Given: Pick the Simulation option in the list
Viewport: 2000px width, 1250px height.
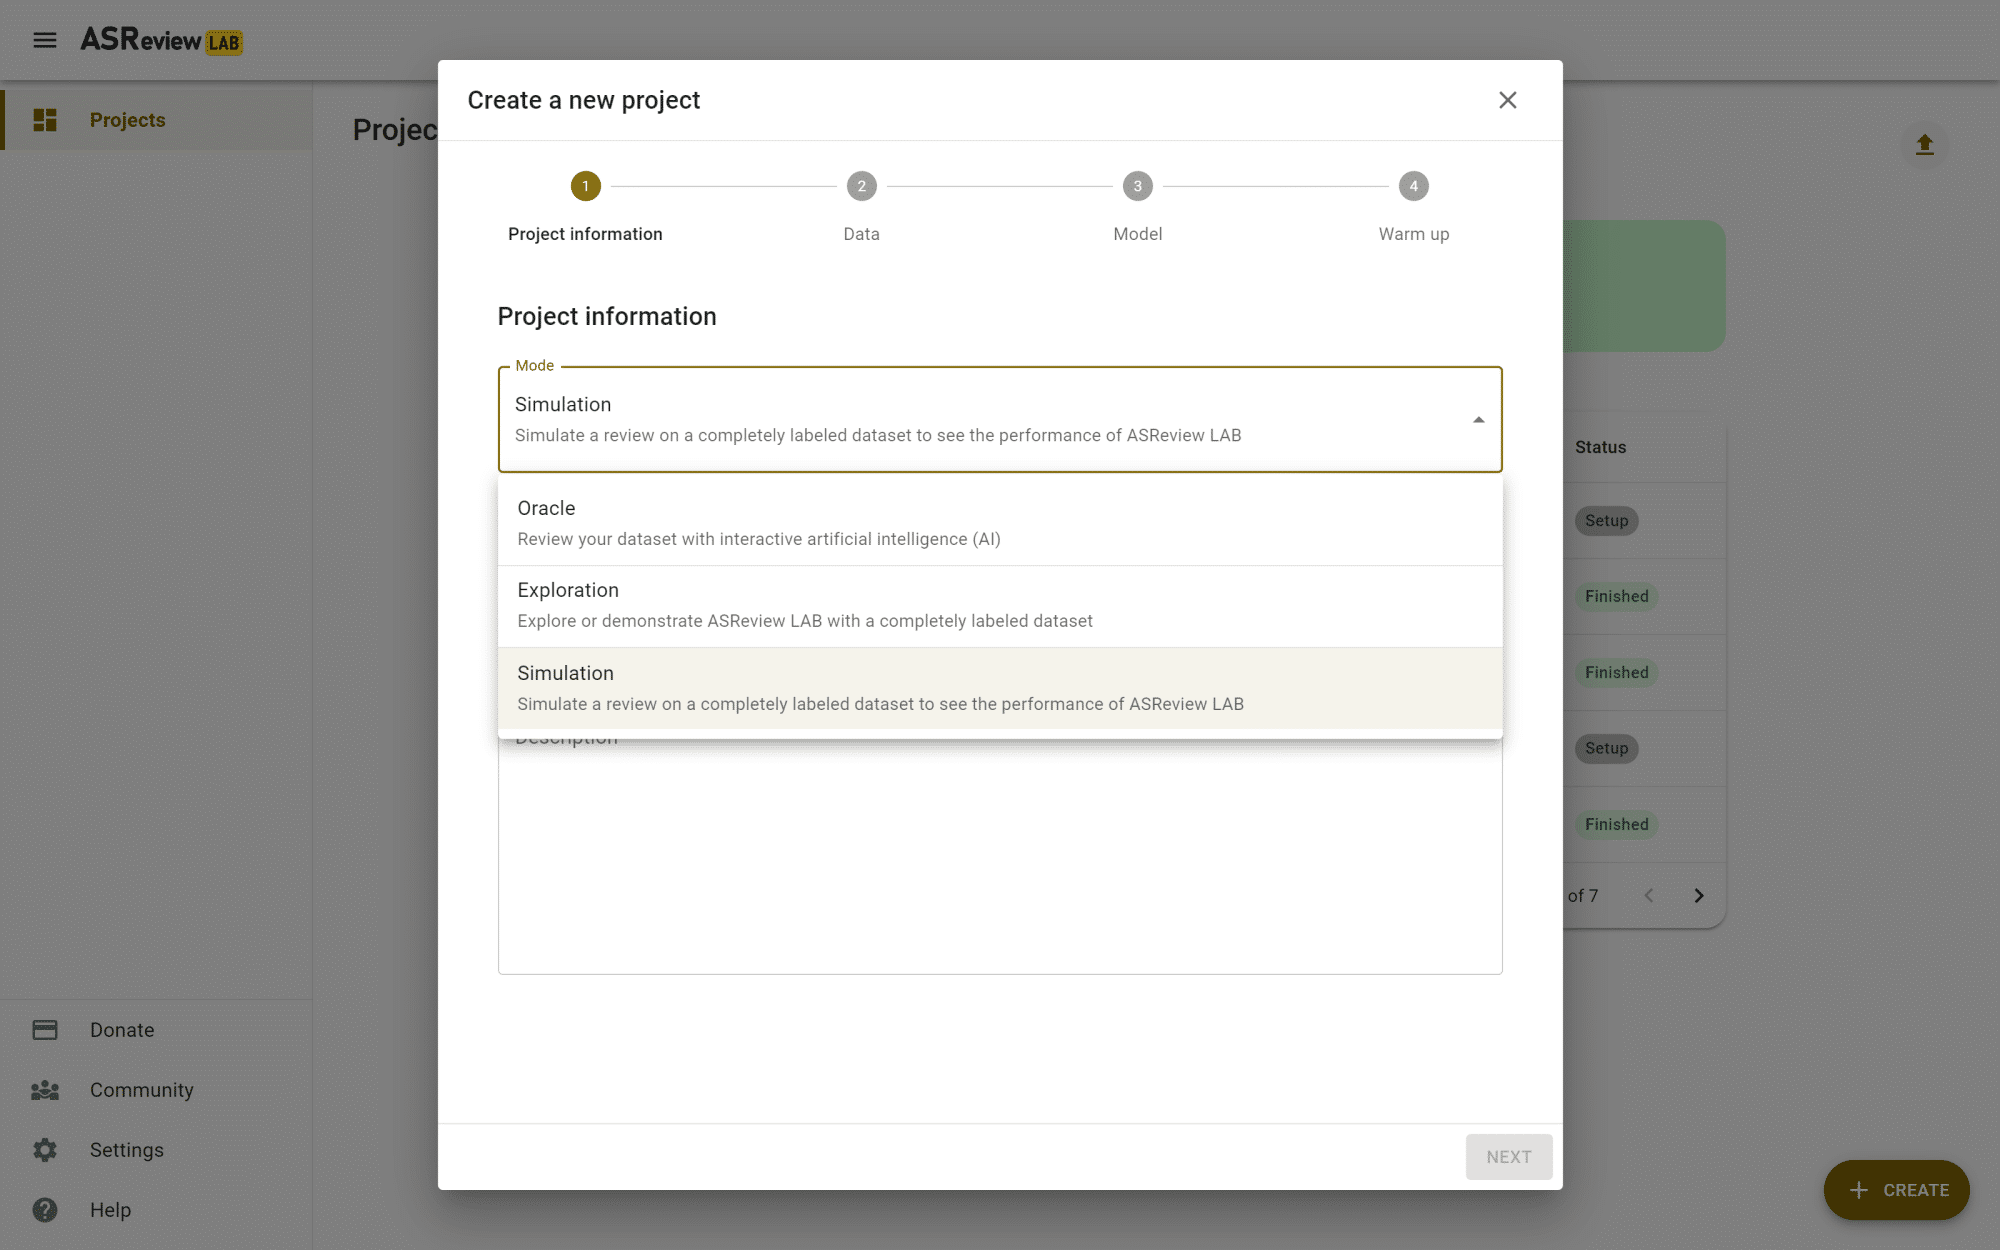Looking at the screenshot, I should click(1000, 688).
